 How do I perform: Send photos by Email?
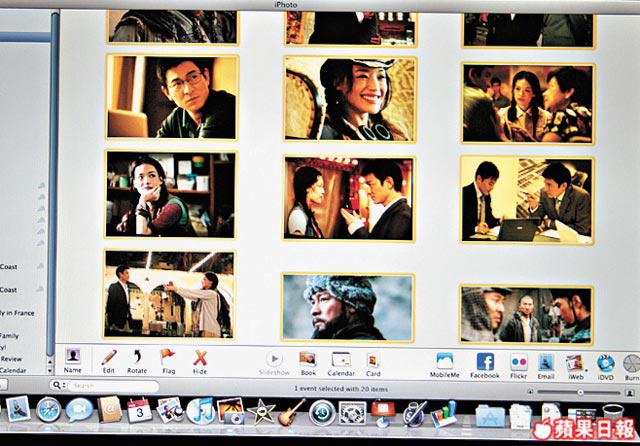[x=546, y=366]
